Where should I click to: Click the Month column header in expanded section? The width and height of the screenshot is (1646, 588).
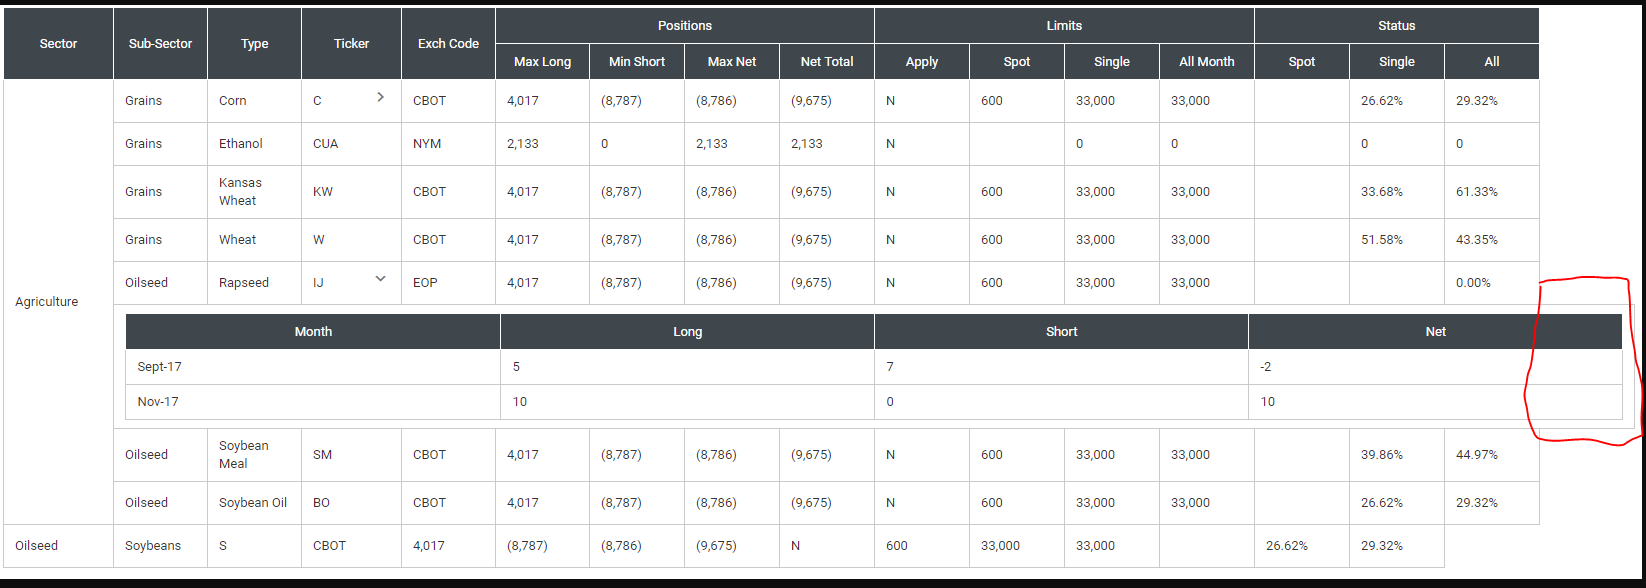pos(313,331)
